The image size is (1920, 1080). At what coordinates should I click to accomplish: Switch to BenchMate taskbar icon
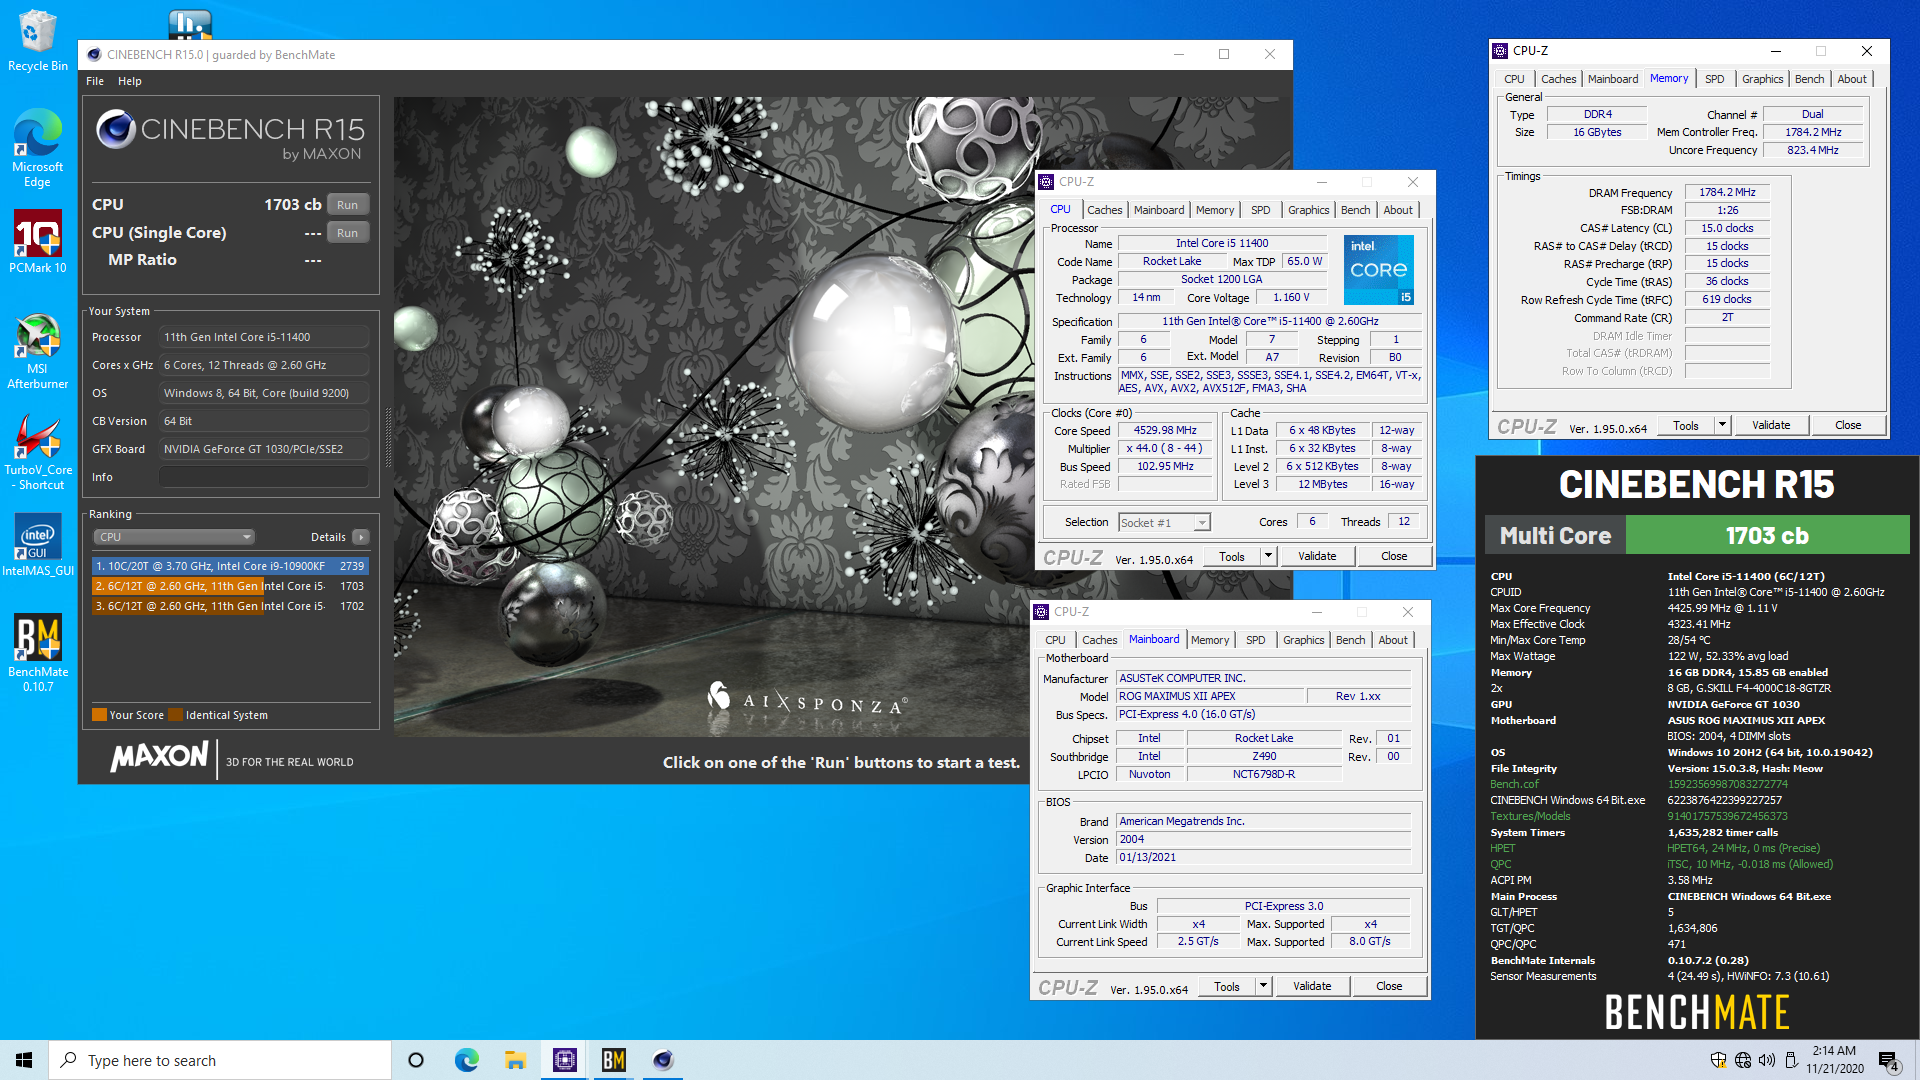click(614, 1060)
